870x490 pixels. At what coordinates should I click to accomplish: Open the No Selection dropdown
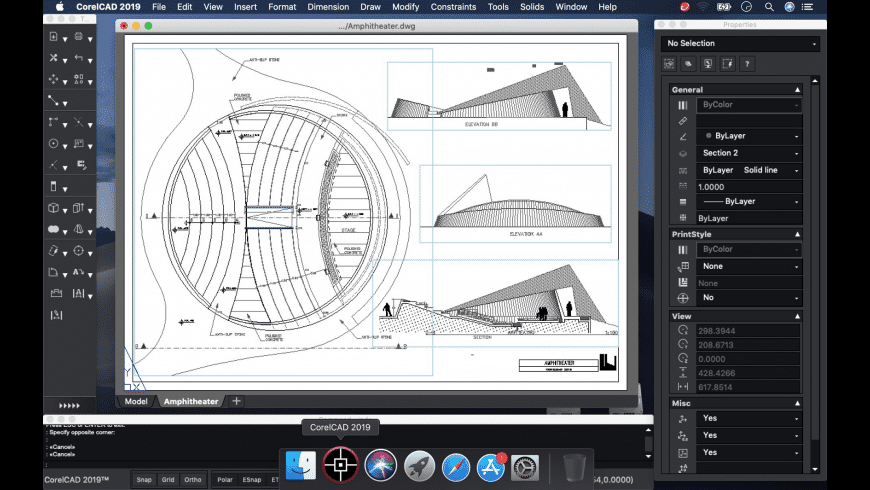tap(740, 44)
